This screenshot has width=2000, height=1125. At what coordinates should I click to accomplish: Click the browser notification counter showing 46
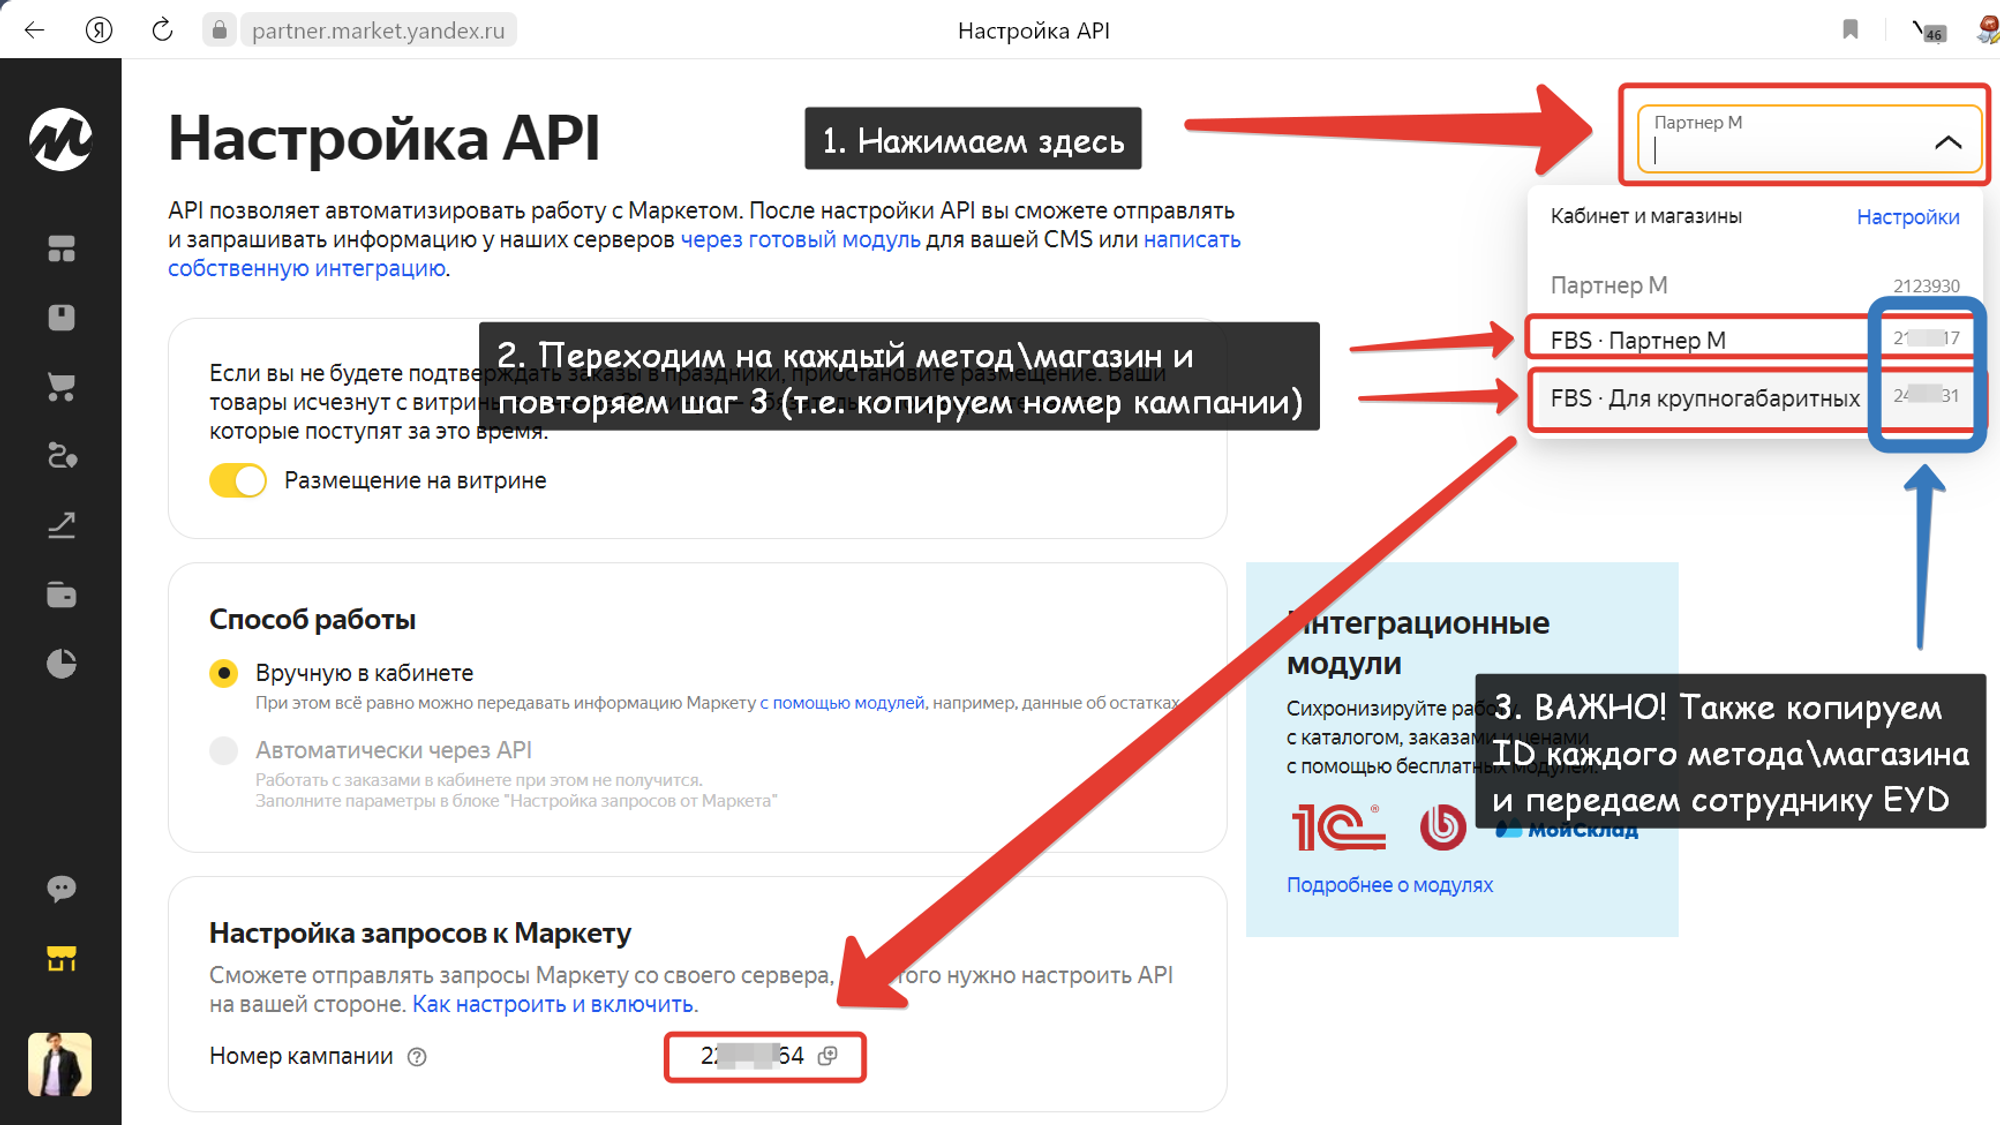(1934, 33)
